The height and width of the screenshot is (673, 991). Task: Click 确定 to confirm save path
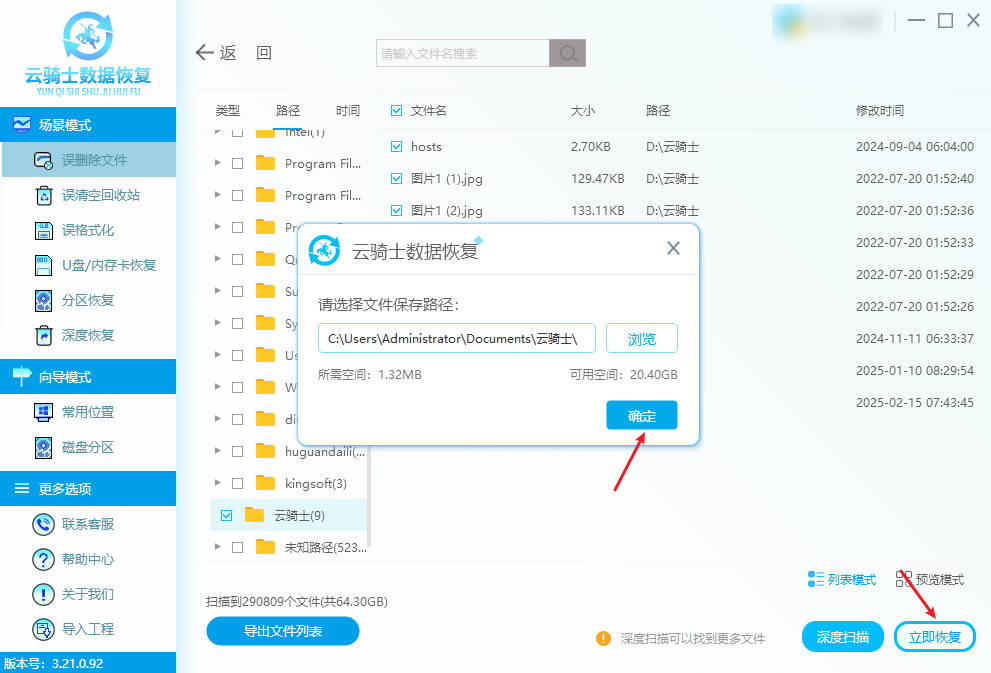pyautogui.click(x=641, y=416)
